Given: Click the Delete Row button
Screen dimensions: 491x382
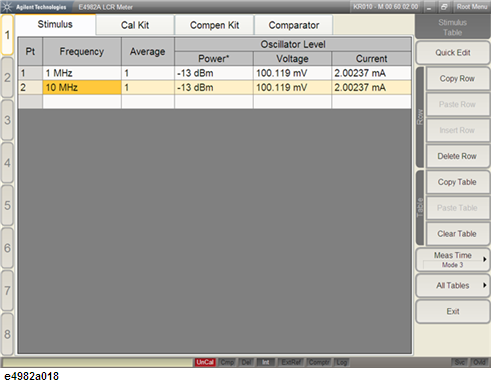Looking at the screenshot, I should pyautogui.click(x=457, y=156).
